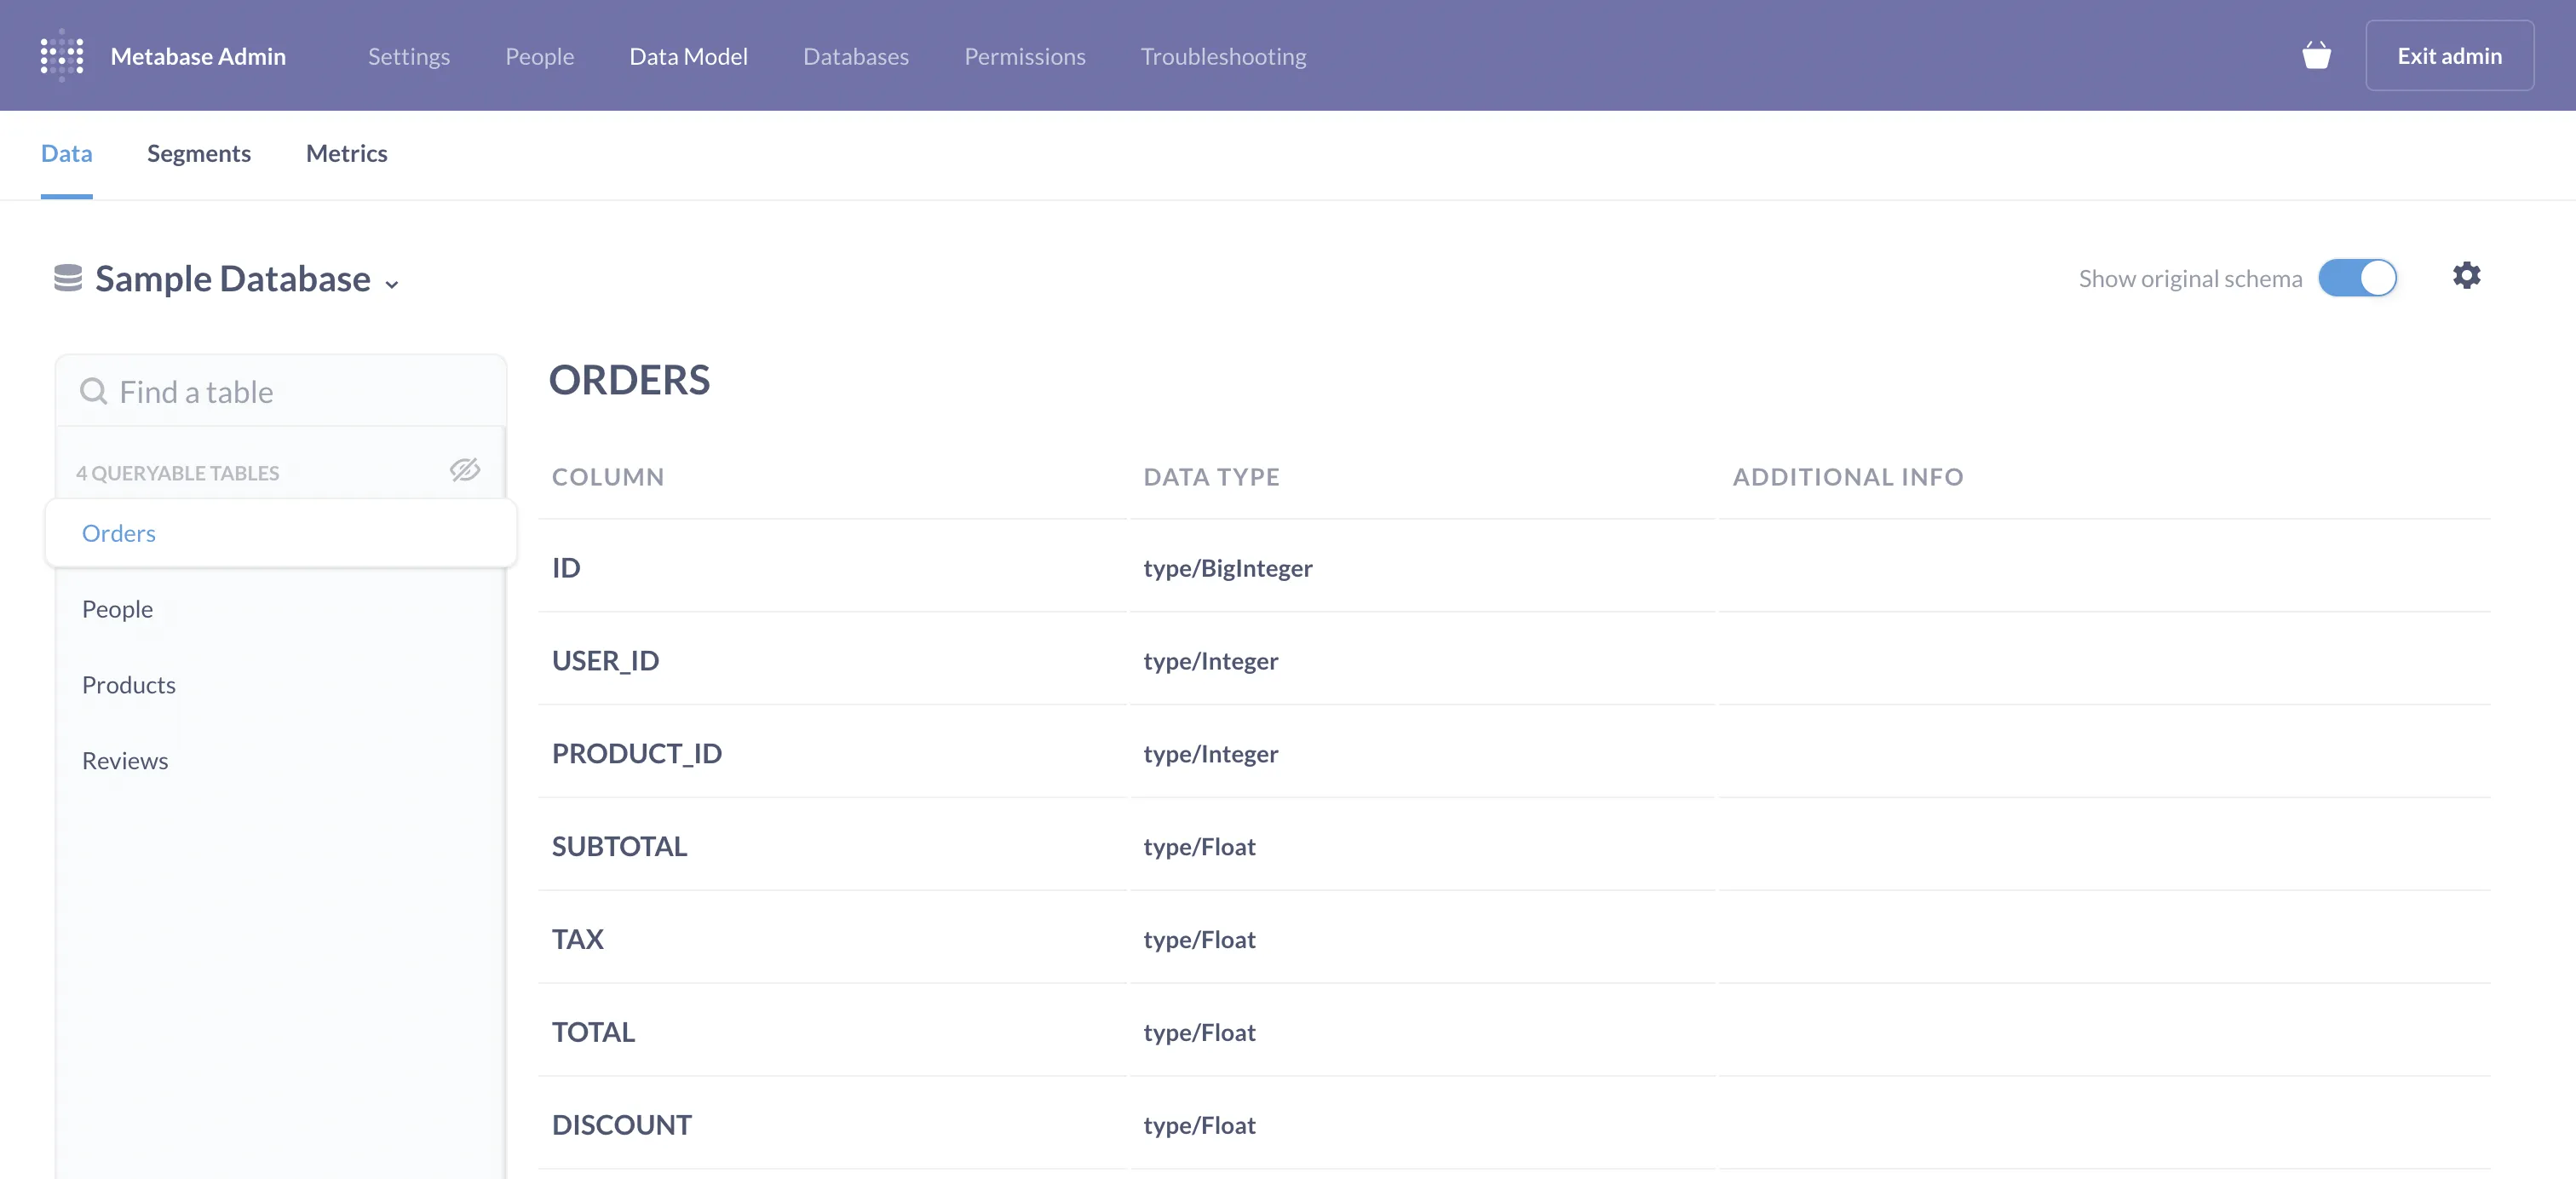Click the ORDERS table heading
This screenshot has width=2576, height=1179.
point(629,380)
